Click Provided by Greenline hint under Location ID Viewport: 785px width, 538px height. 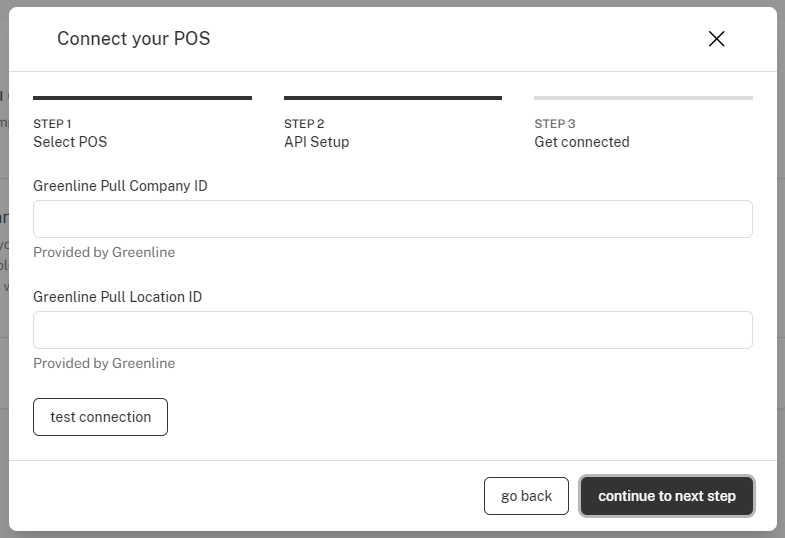(104, 363)
